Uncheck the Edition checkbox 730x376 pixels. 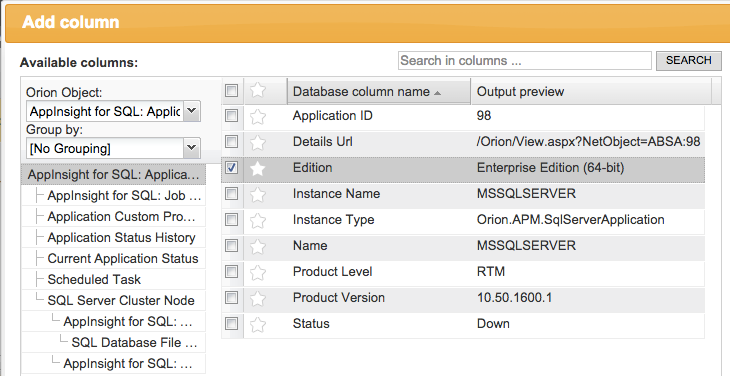point(231,168)
